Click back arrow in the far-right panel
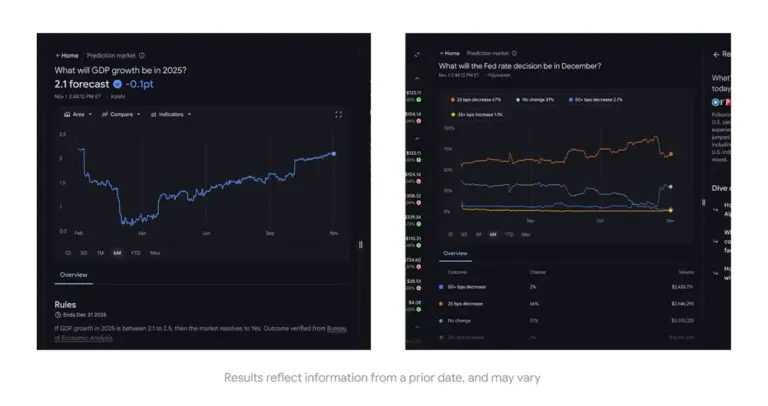The image size is (768, 406). point(716,54)
